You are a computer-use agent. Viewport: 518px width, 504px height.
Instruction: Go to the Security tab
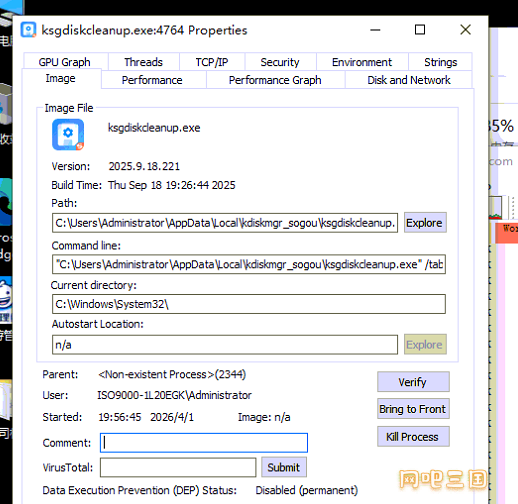(280, 62)
